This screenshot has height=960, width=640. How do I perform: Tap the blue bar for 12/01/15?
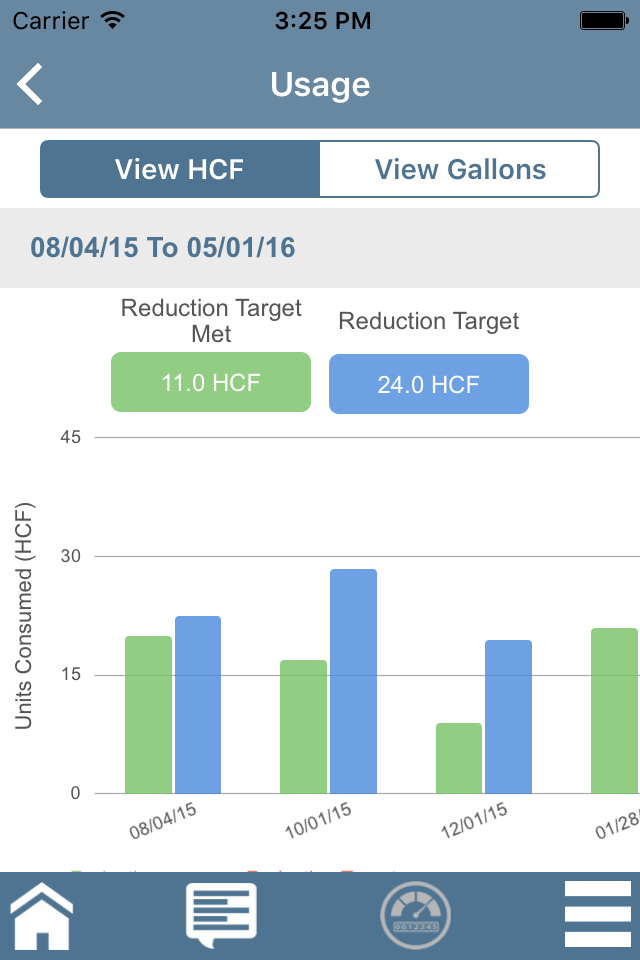(508, 716)
